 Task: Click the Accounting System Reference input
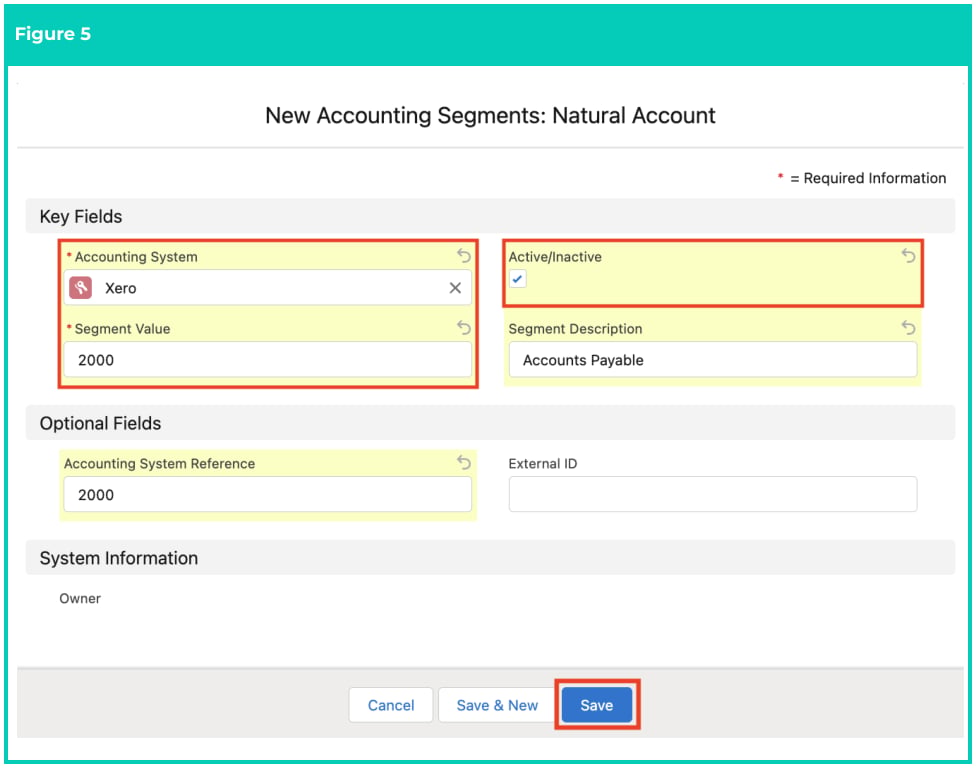(268, 495)
